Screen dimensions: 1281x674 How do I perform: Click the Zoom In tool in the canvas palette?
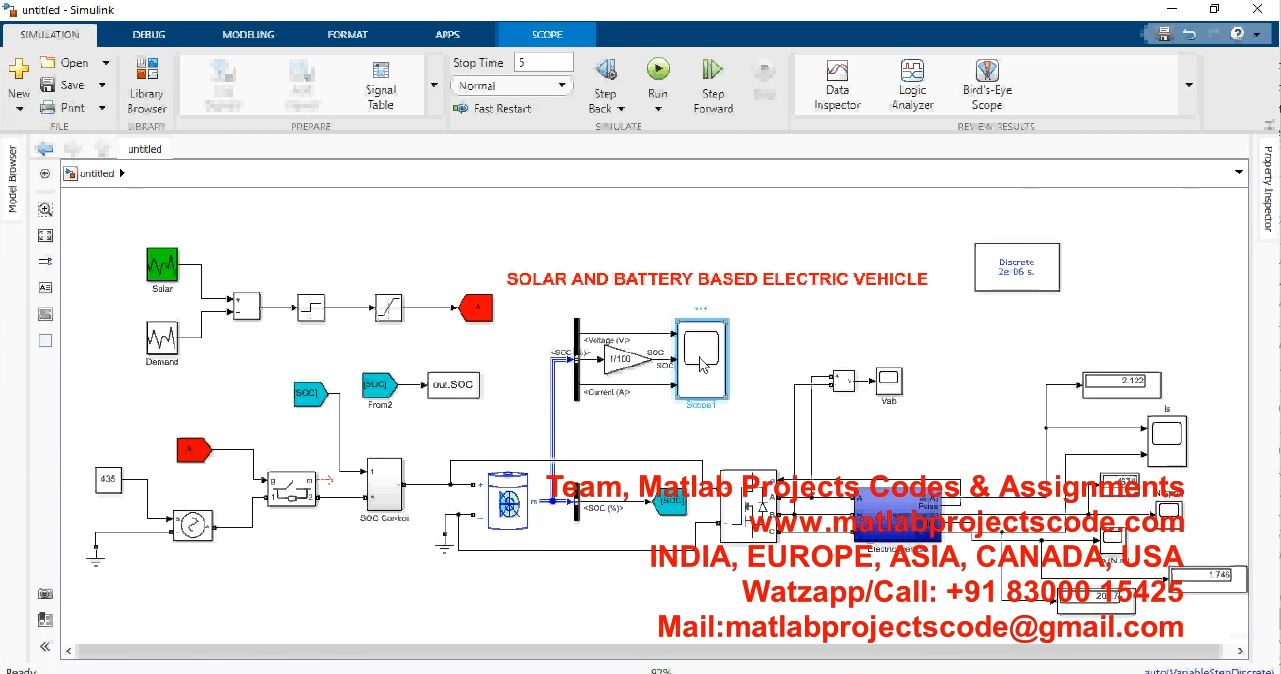(x=45, y=210)
